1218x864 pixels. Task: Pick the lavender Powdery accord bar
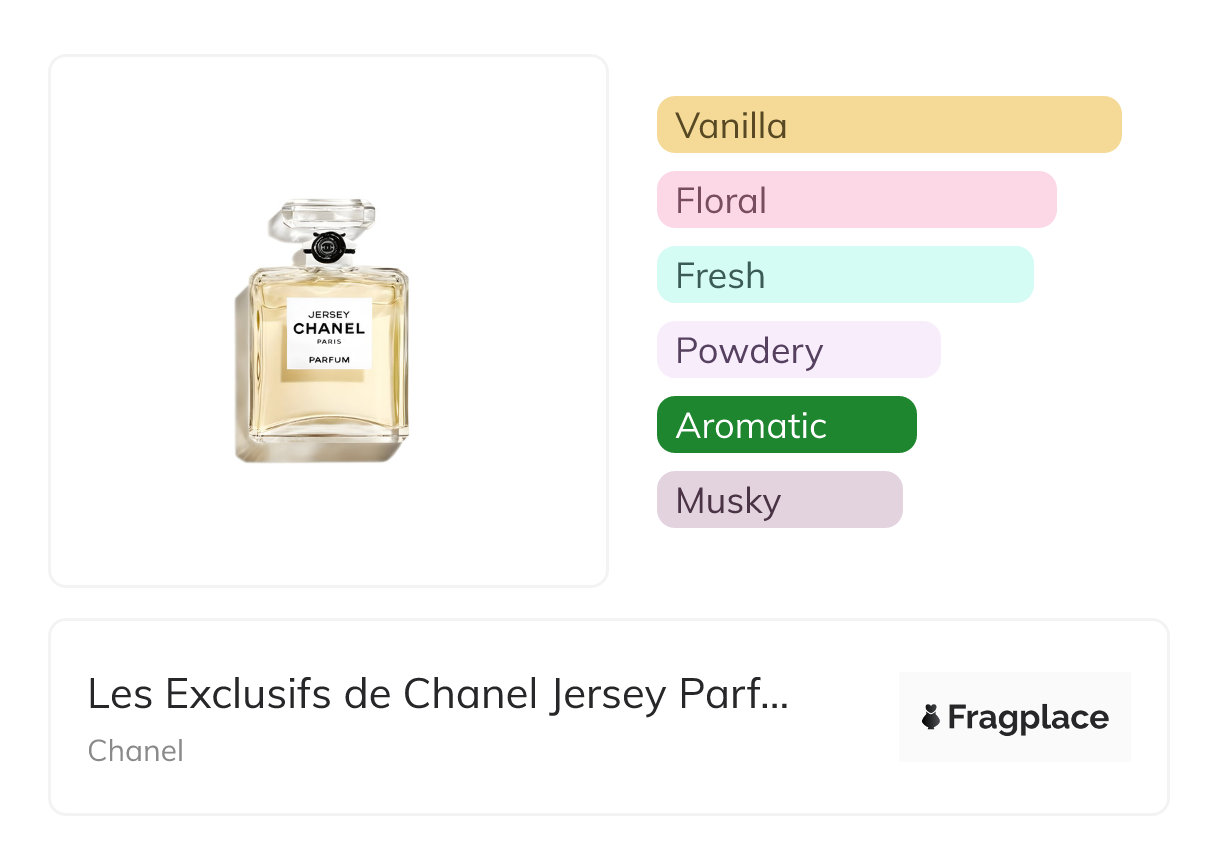798,350
